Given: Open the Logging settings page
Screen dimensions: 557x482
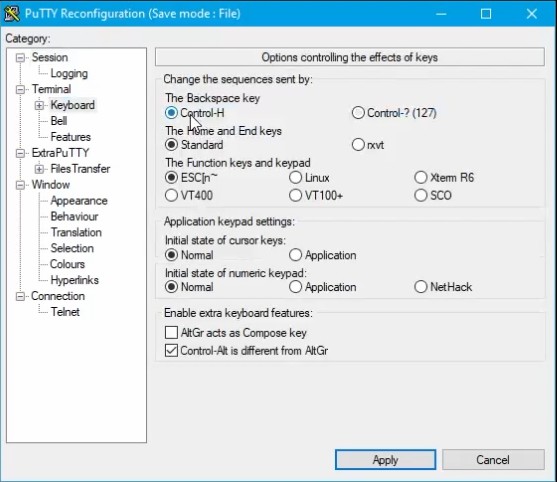Looking at the screenshot, I should (69, 74).
